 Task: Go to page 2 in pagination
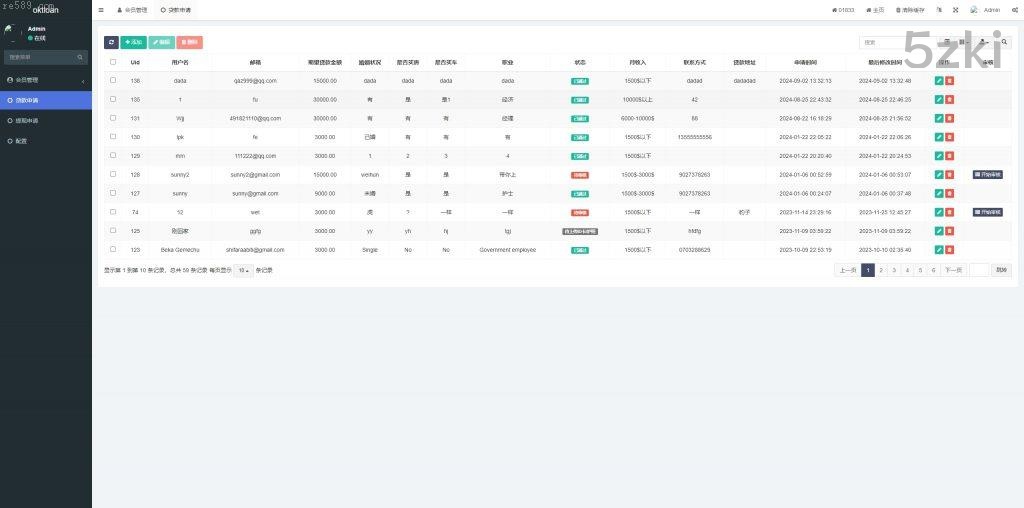tap(881, 270)
